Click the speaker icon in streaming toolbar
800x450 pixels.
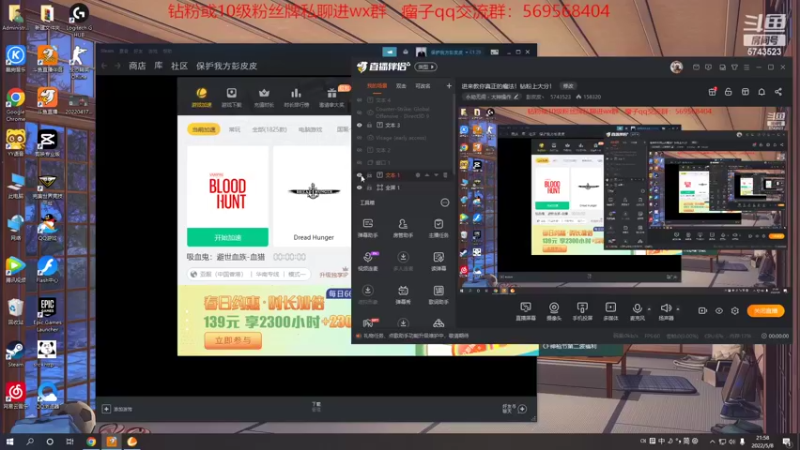click(666, 308)
